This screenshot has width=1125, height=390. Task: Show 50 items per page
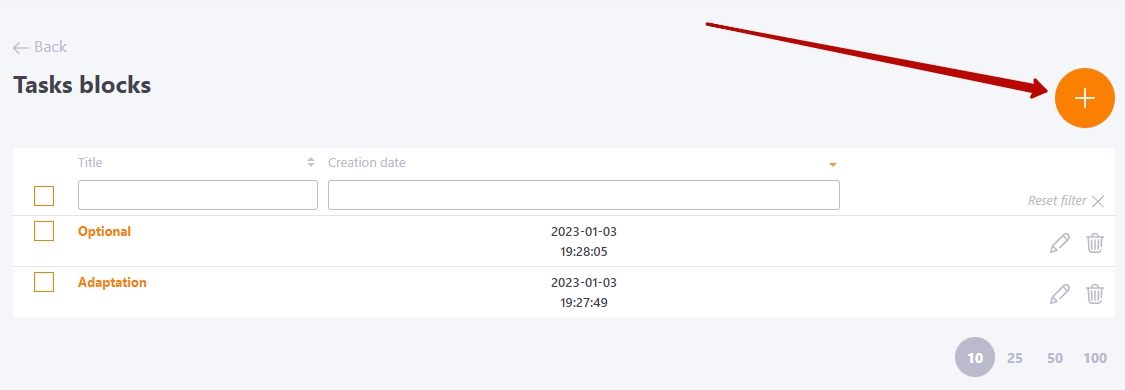1055,358
